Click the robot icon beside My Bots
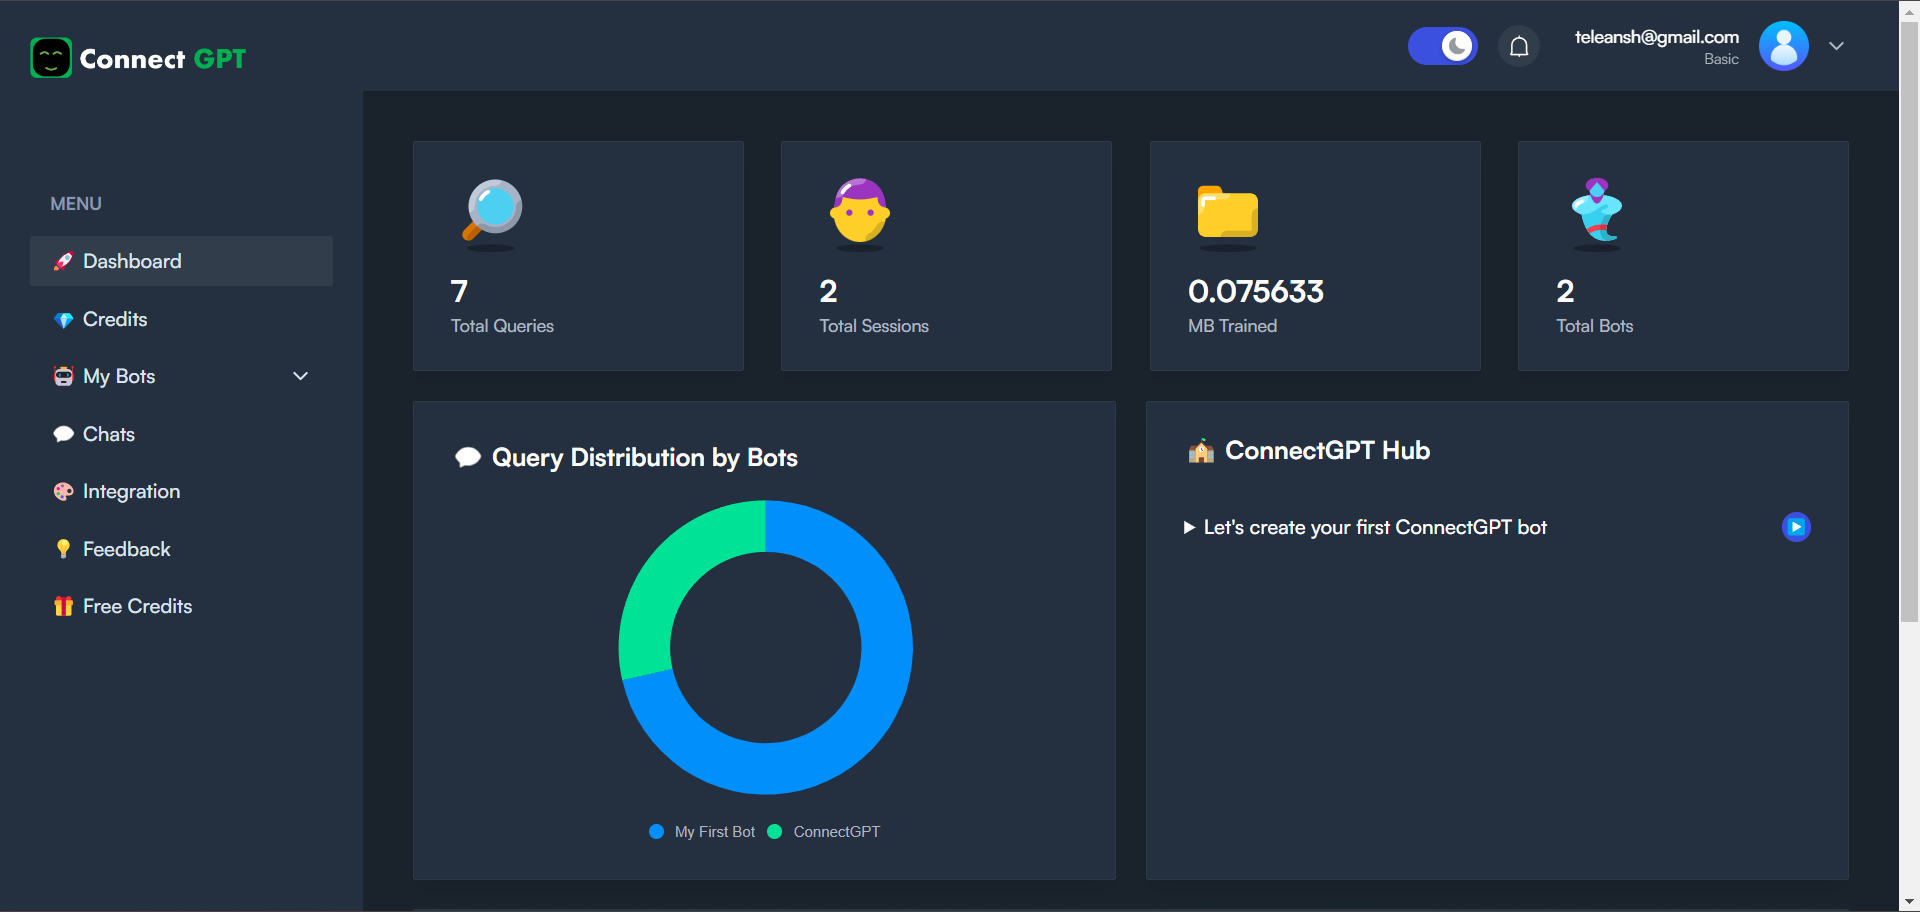This screenshot has height=912, width=1920. tap(63, 376)
